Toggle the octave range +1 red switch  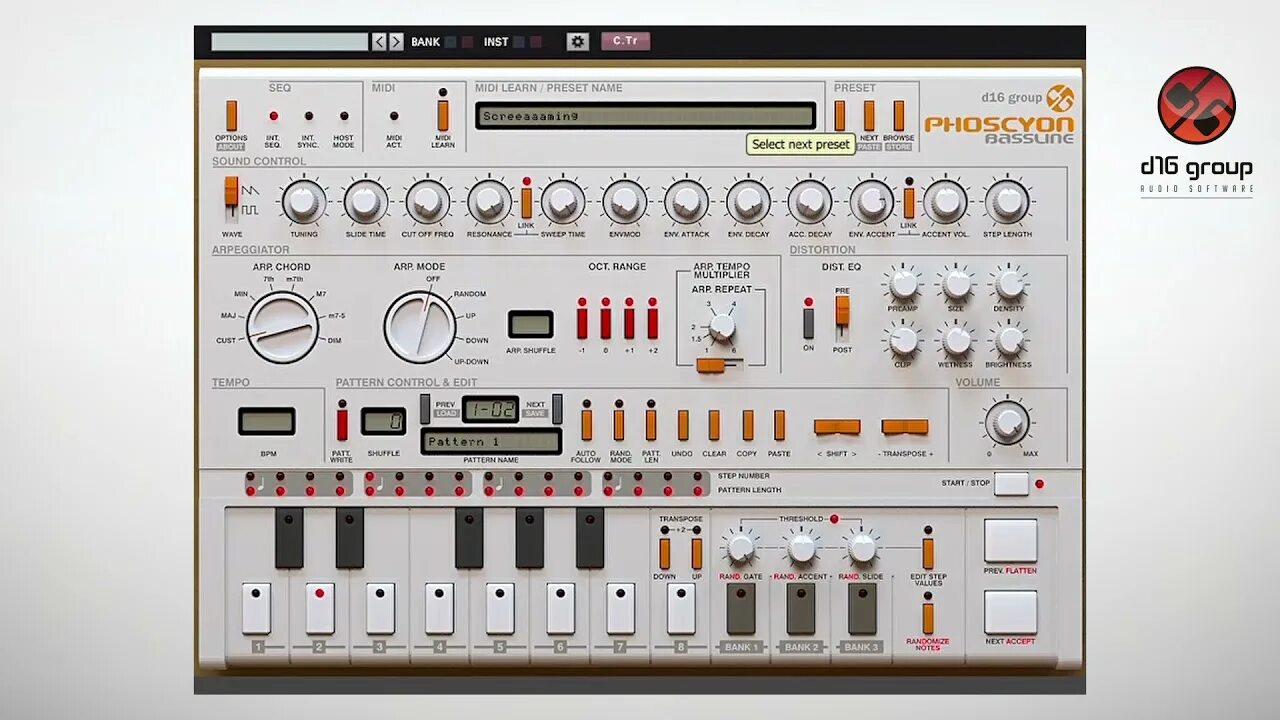click(x=629, y=323)
